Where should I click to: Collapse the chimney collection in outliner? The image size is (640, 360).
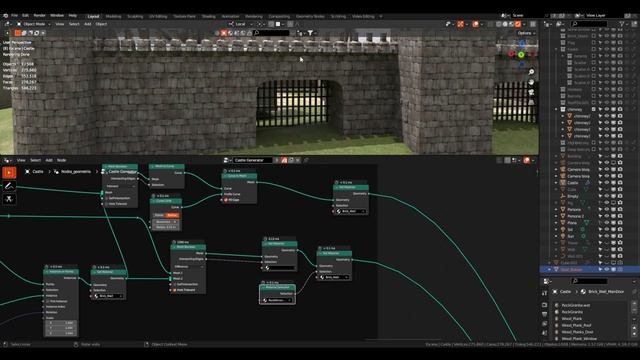click(556, 109)
